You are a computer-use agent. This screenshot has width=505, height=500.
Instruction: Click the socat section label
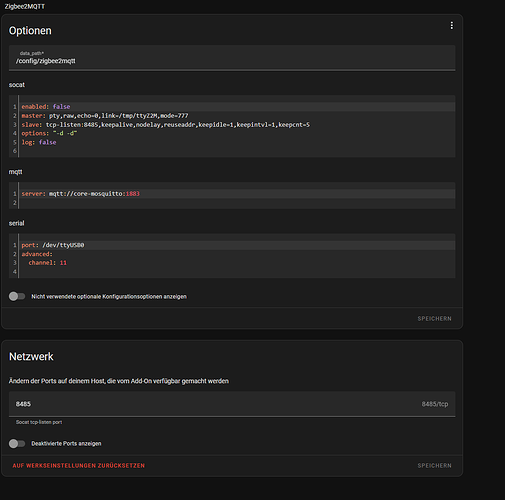[x=17, y=85]
